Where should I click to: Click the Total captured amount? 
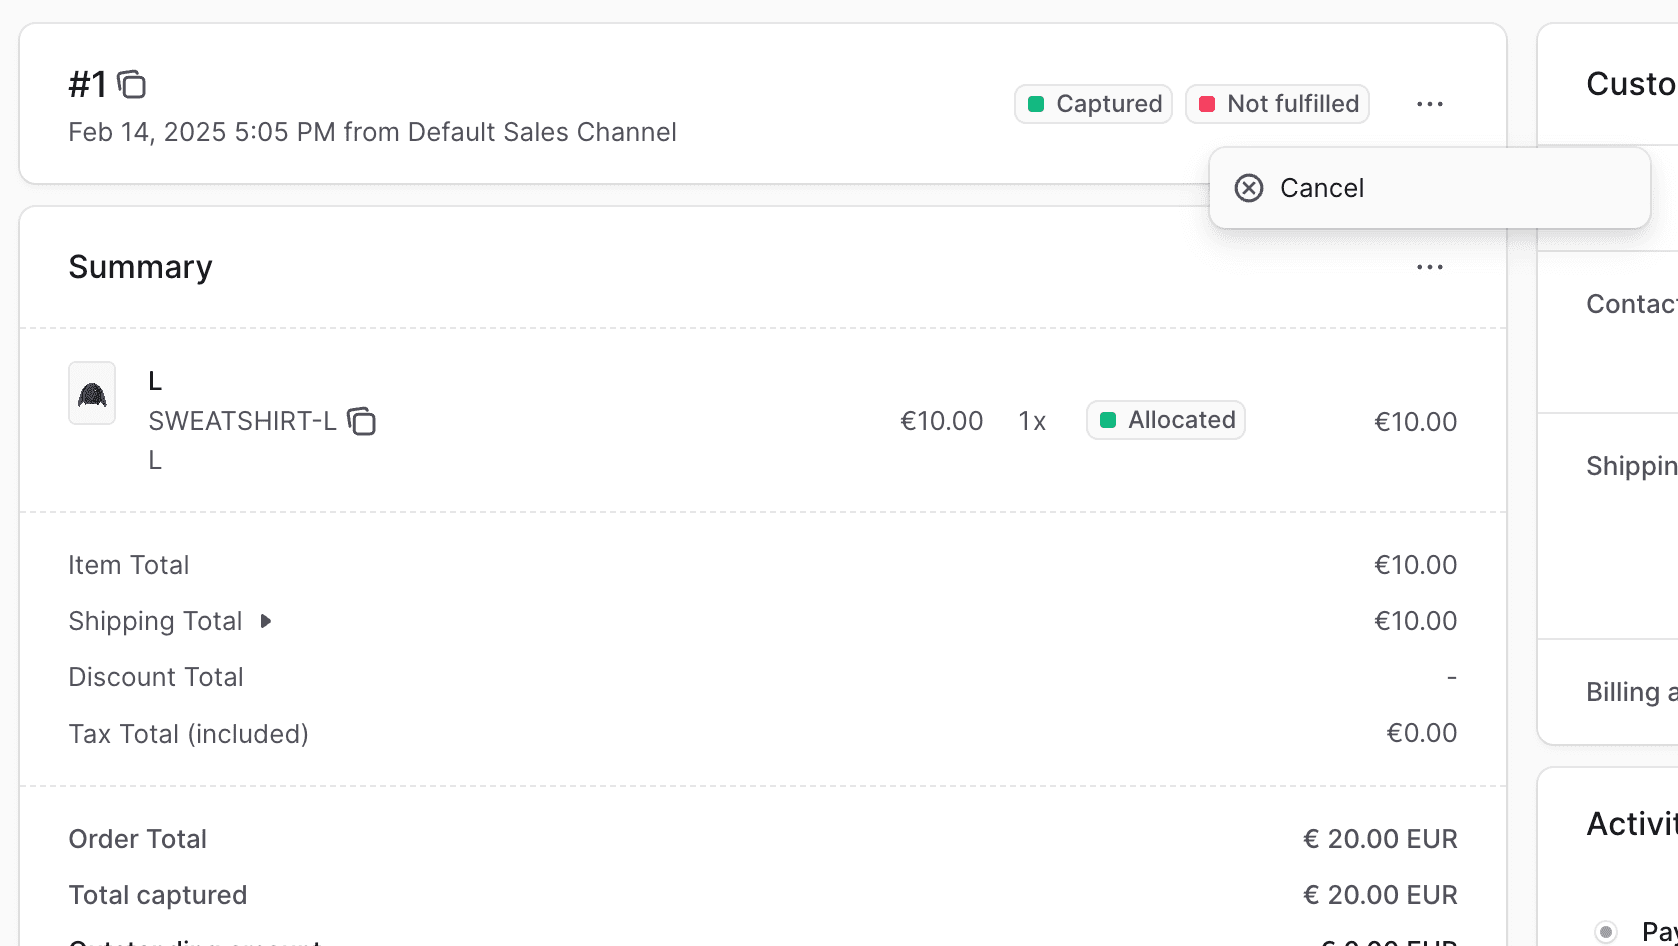point(1379,895)
